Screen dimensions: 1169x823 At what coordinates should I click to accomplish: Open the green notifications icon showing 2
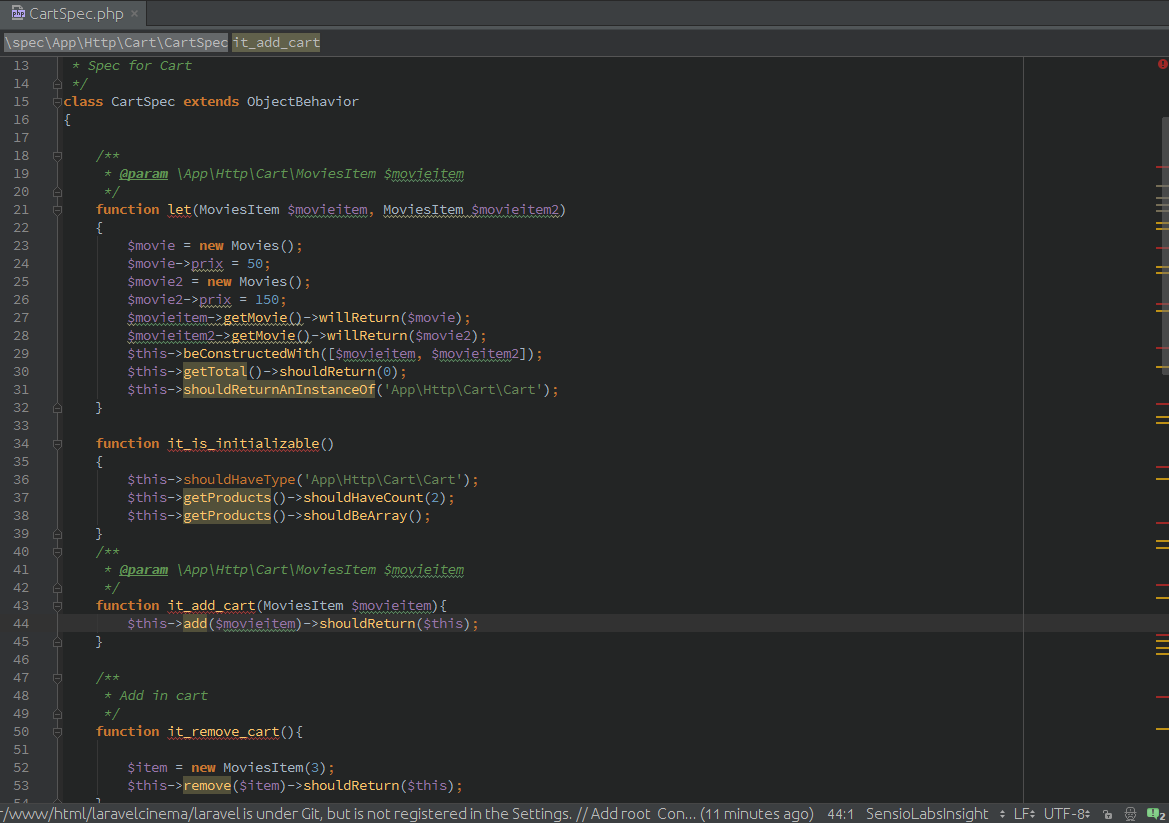point(1156,814)
